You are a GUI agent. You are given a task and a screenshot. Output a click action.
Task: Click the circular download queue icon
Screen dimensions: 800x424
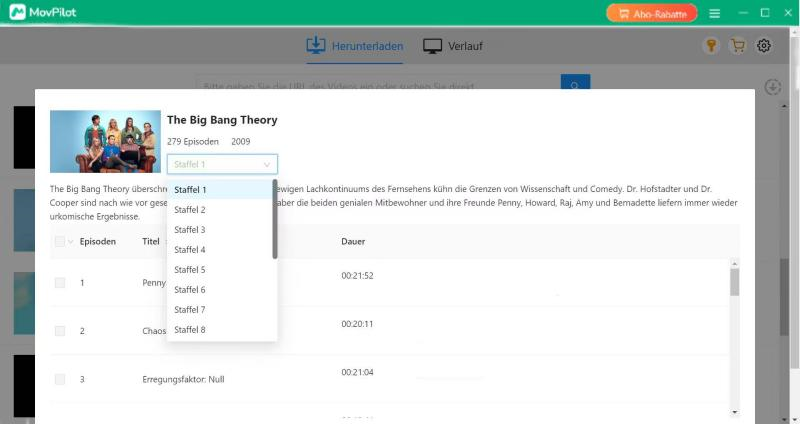772,87
